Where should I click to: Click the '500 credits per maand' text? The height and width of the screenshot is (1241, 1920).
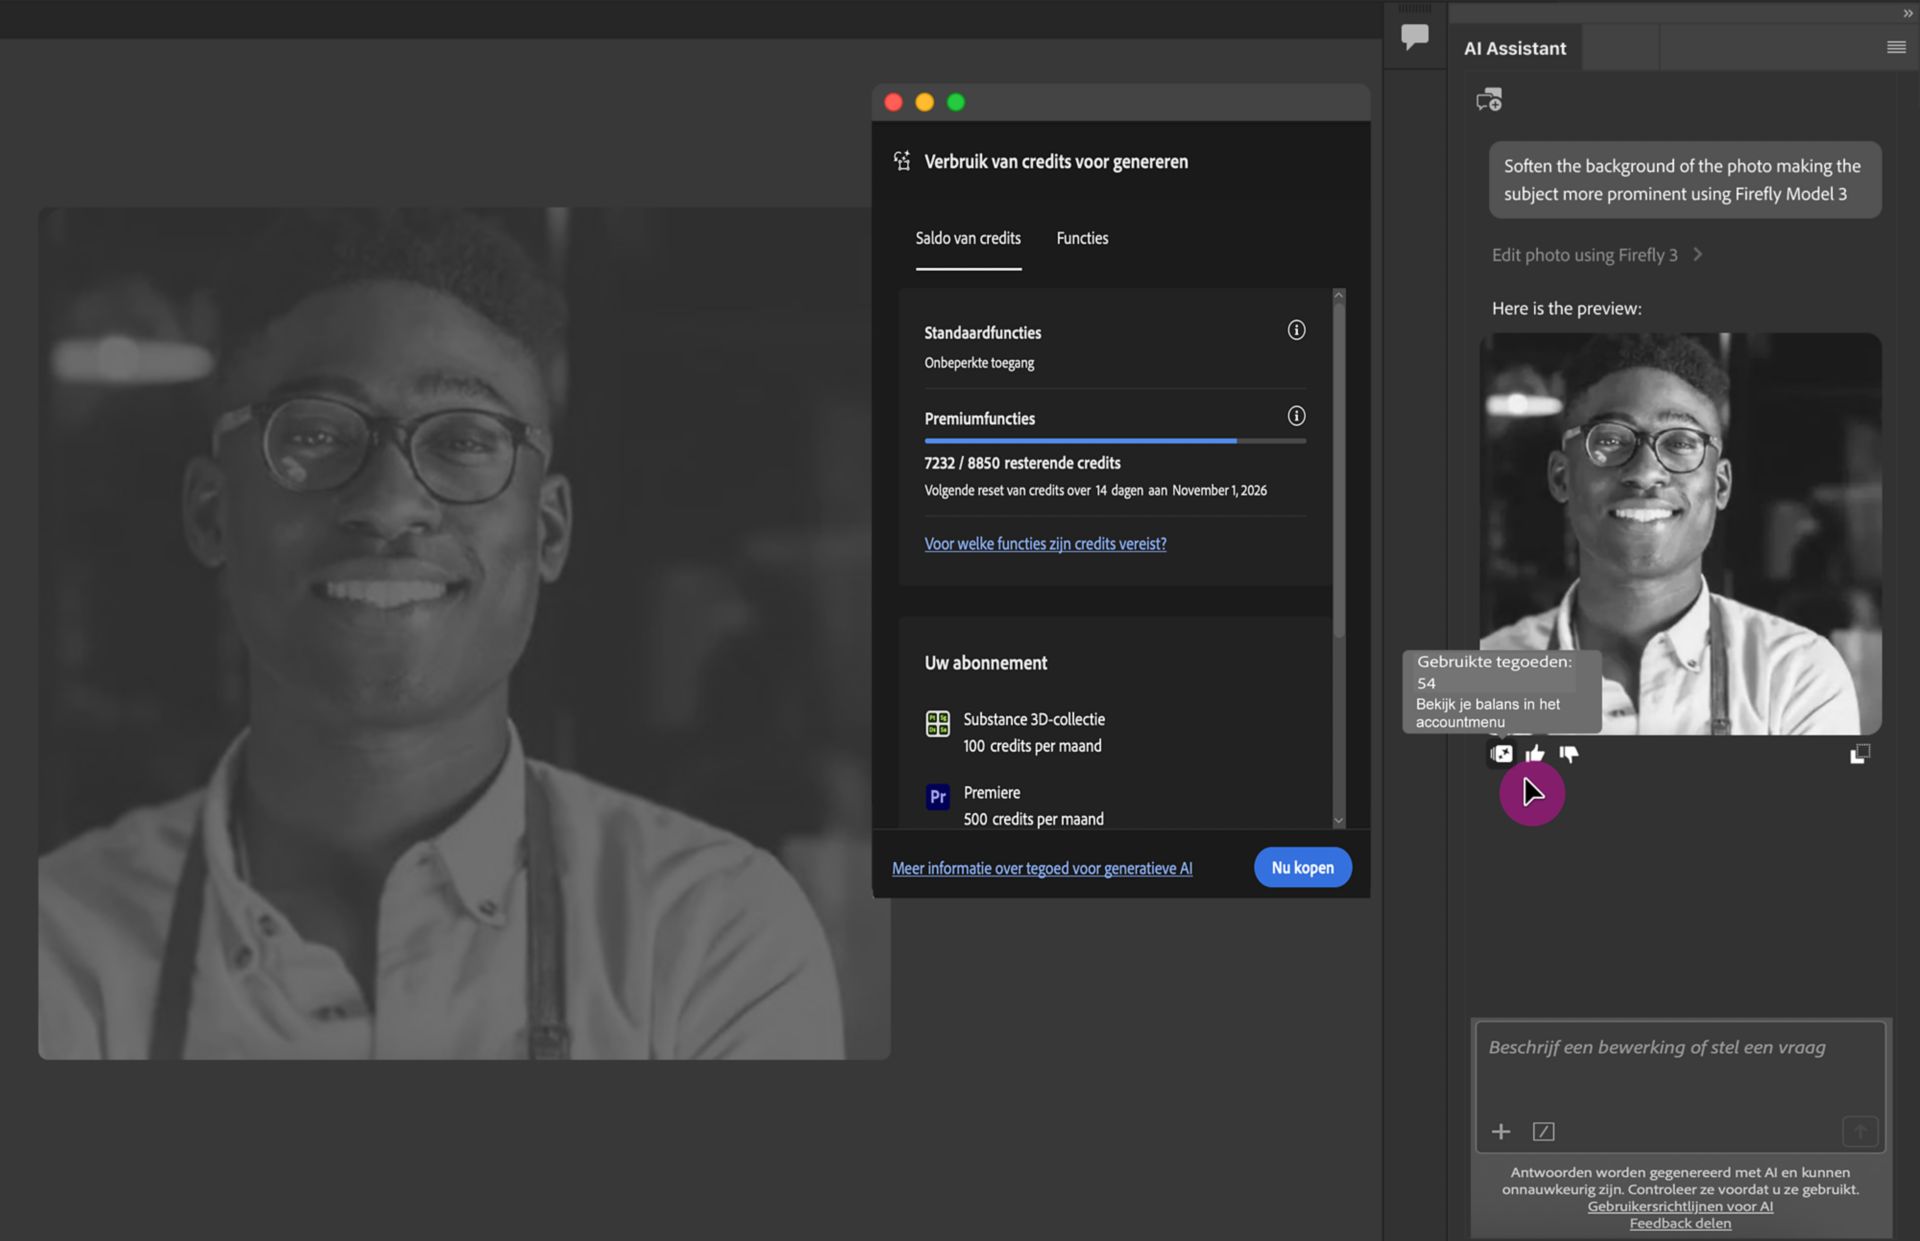1033,819
